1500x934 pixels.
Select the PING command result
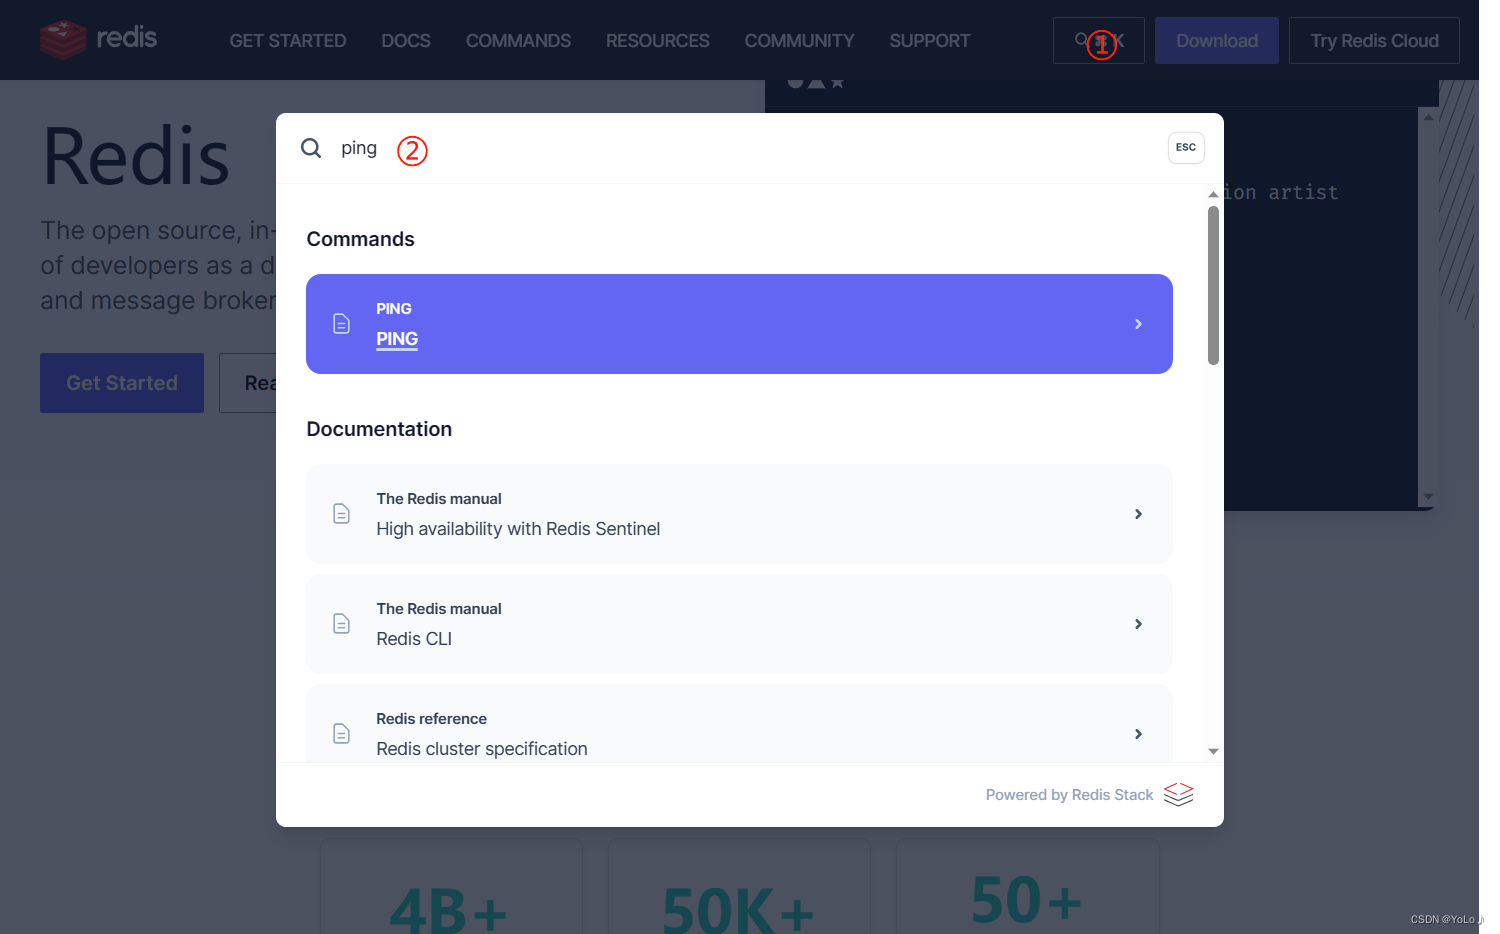[739, 324]
